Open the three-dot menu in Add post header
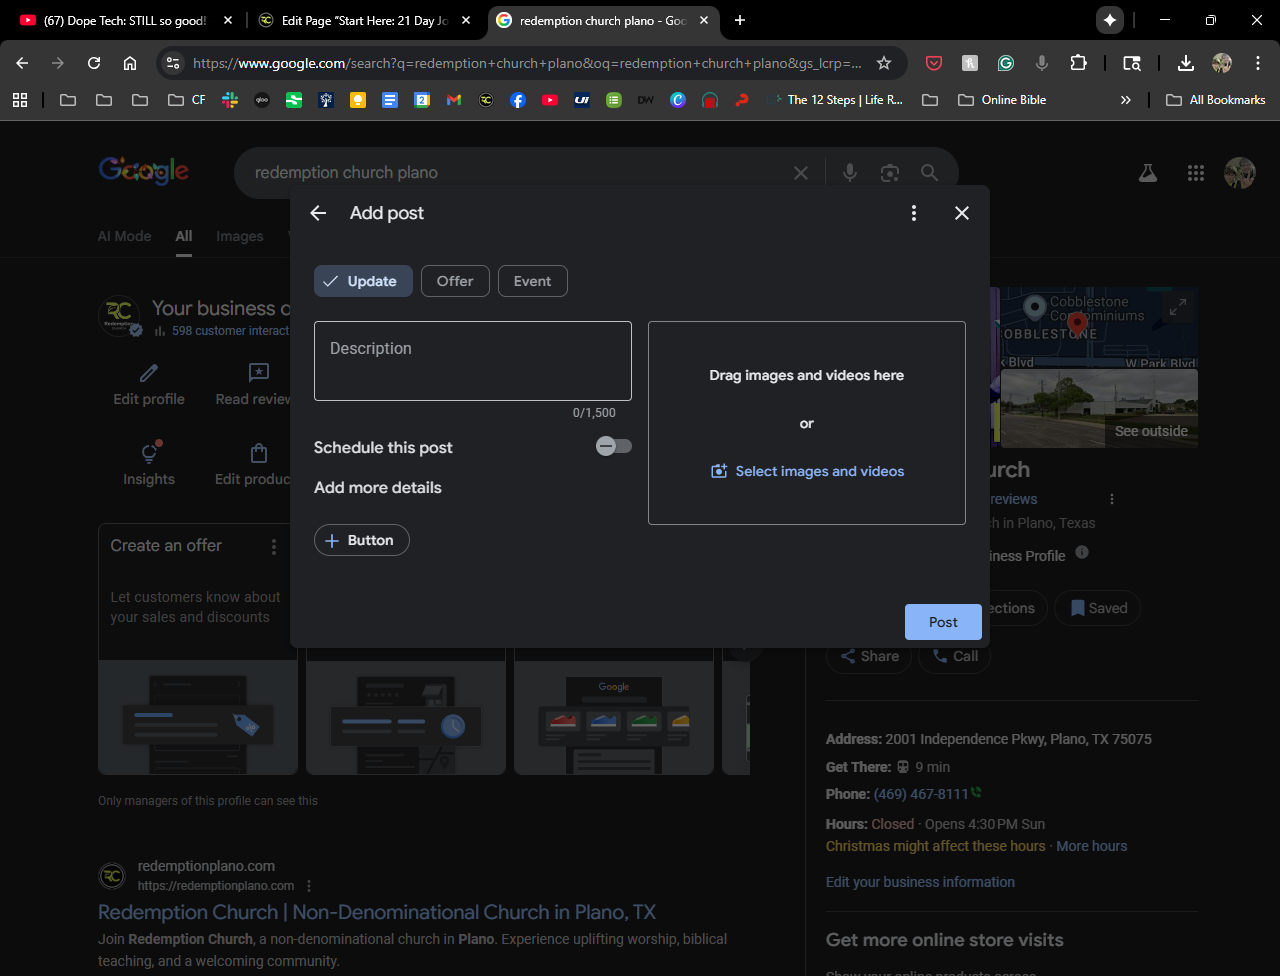 (x=913, y=213)
